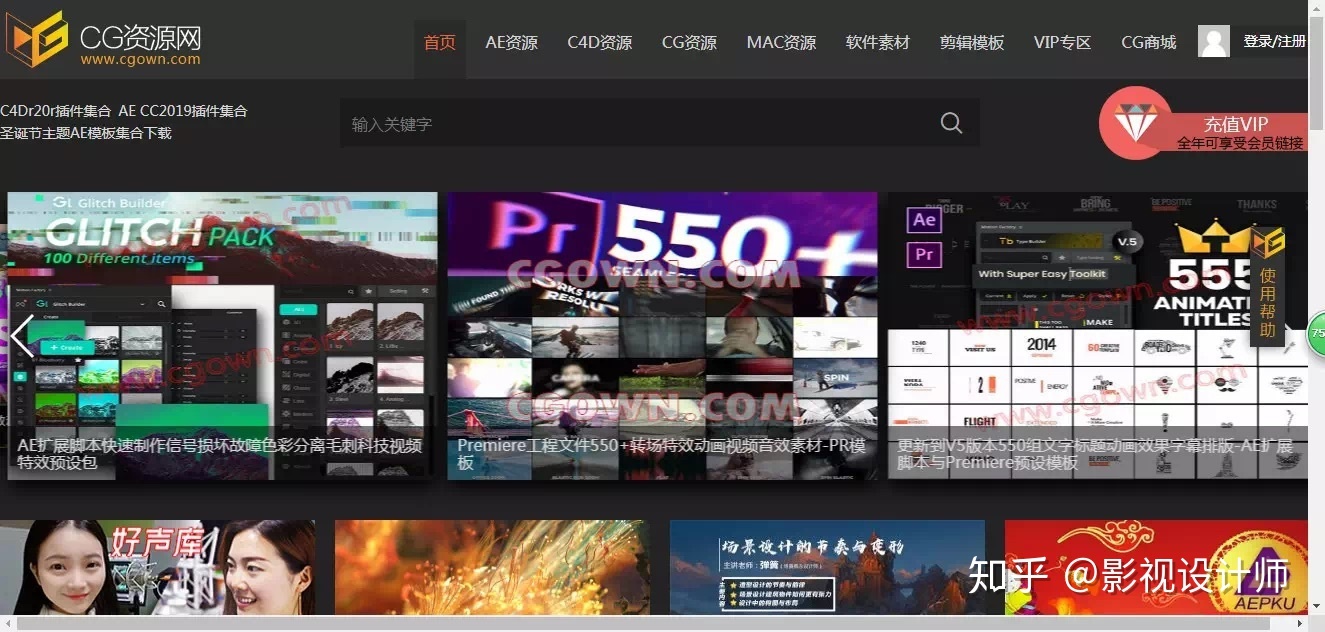Open the Premiere工程文件550+转场 title
Image resolution: width=1325 pixels, height=632 pixels.
662,454
